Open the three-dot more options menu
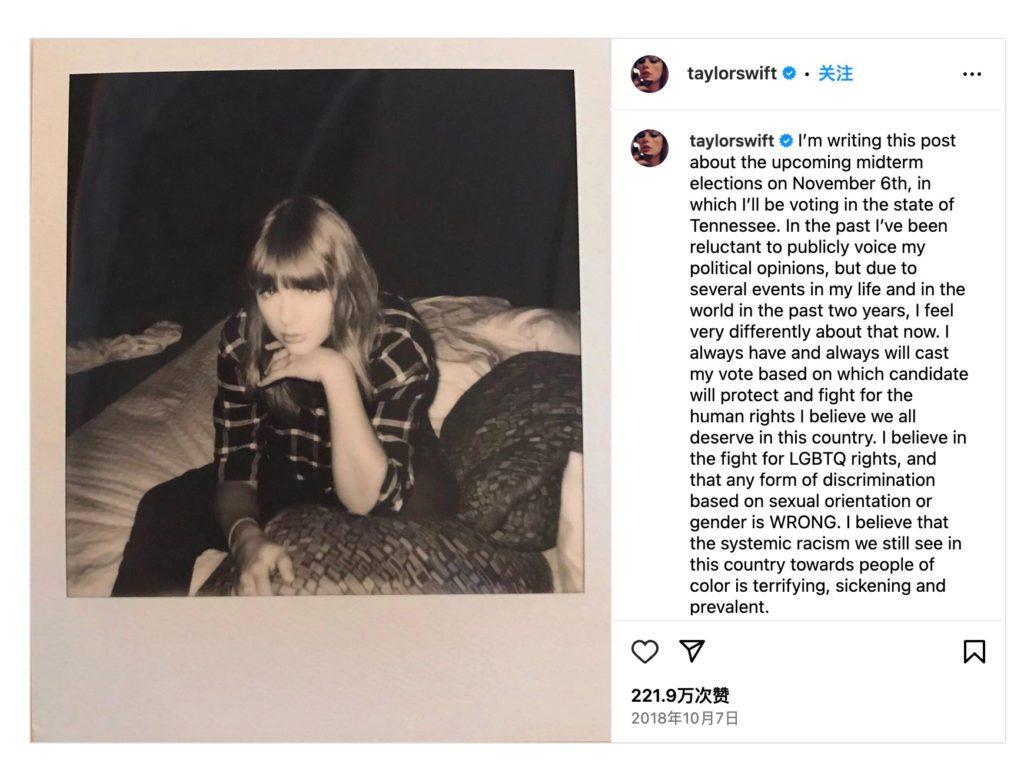 (x=972, y=74)
